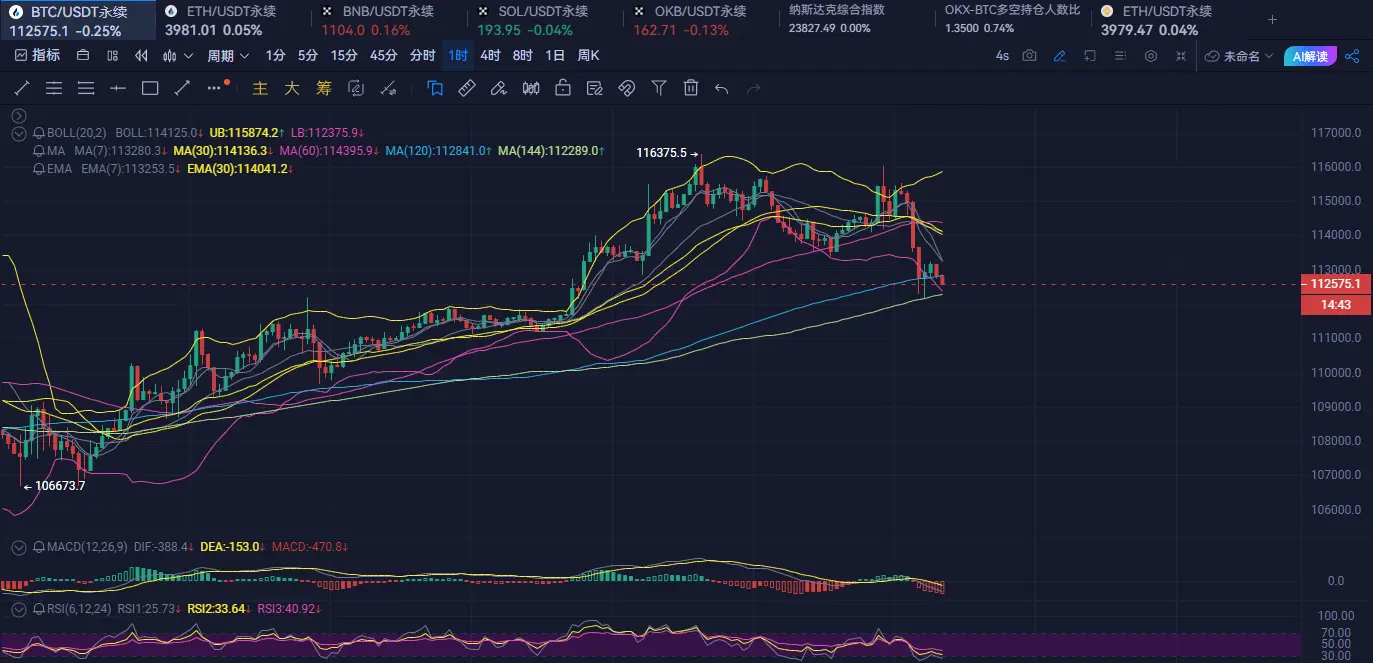Expand the collapsed panel arrow above BOLL
The image size is (1373, 663).
18,116
